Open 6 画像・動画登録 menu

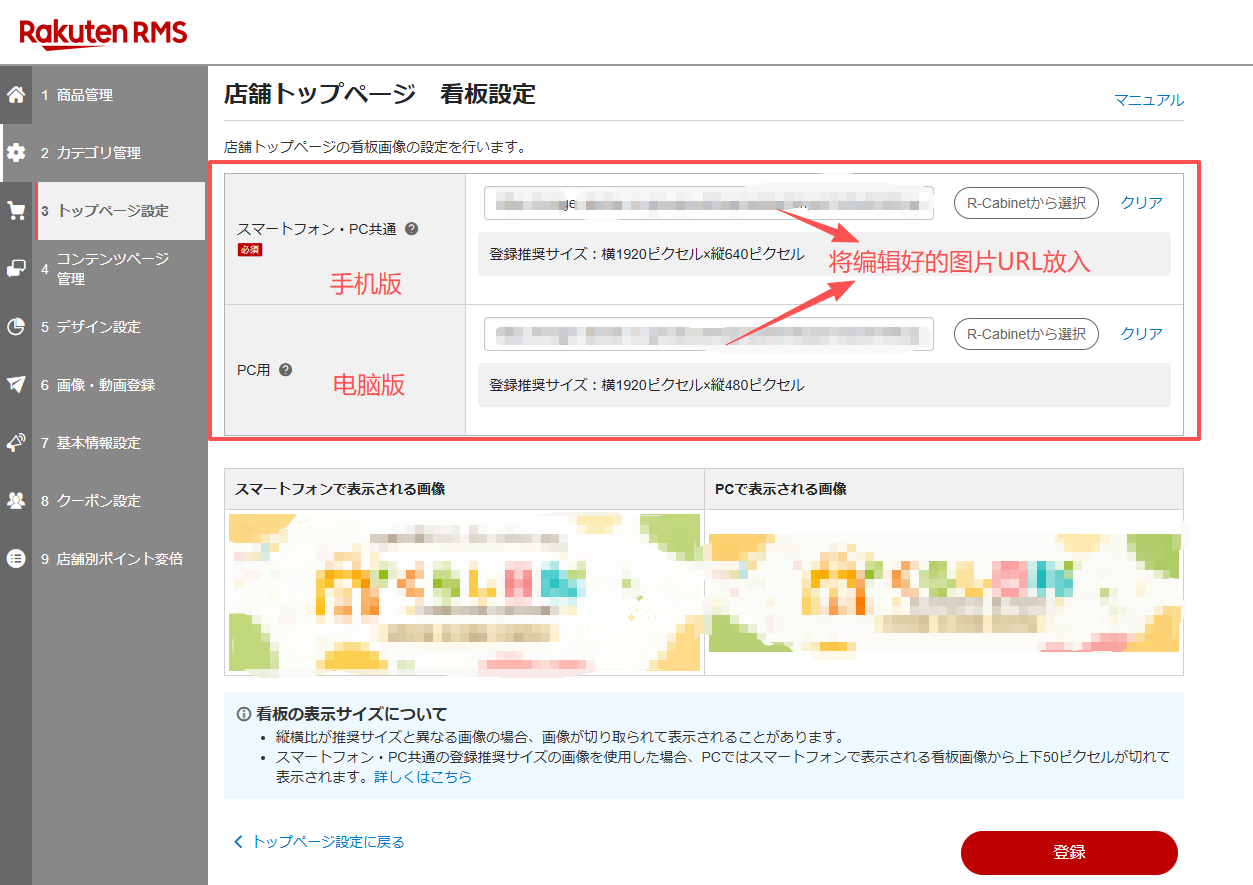[119, 385]
